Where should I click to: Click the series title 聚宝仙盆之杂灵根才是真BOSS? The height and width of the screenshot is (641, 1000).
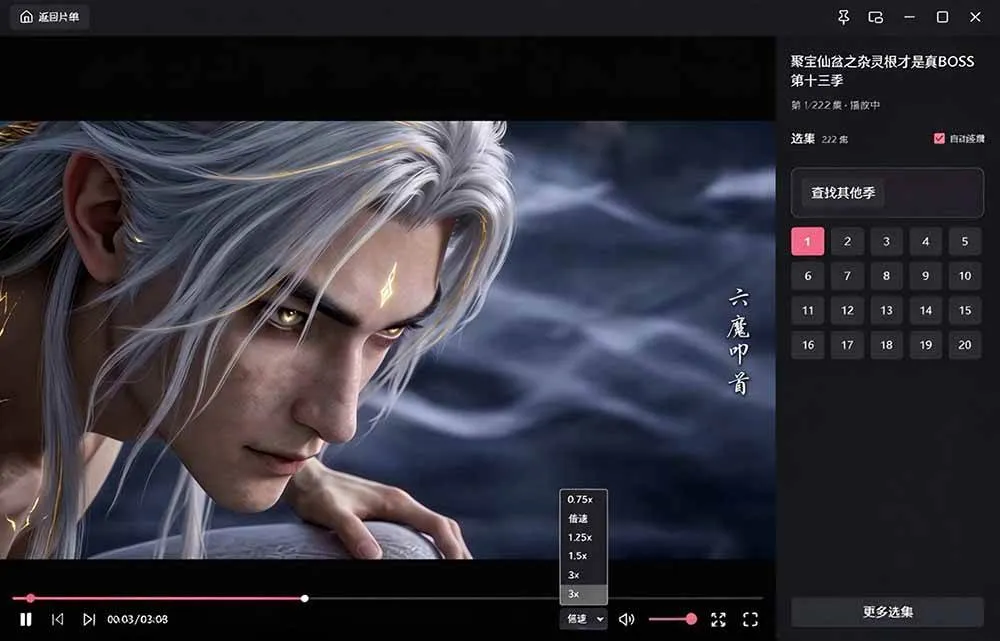pos(883,62)
